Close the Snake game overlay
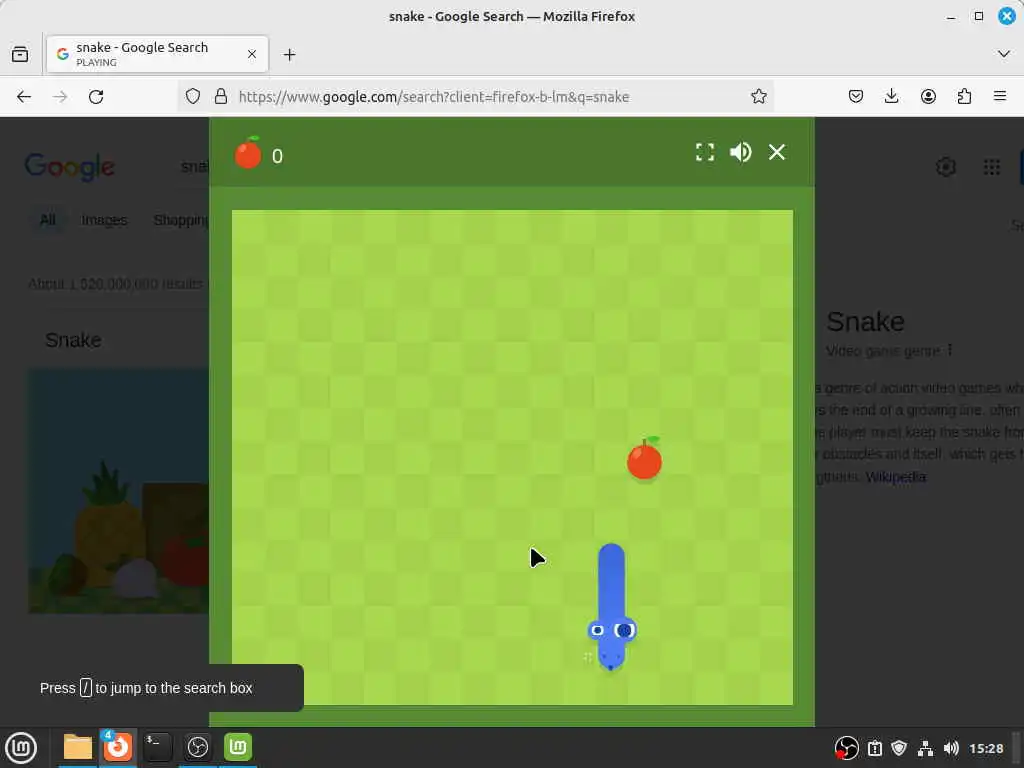 (x=776, y=152)
